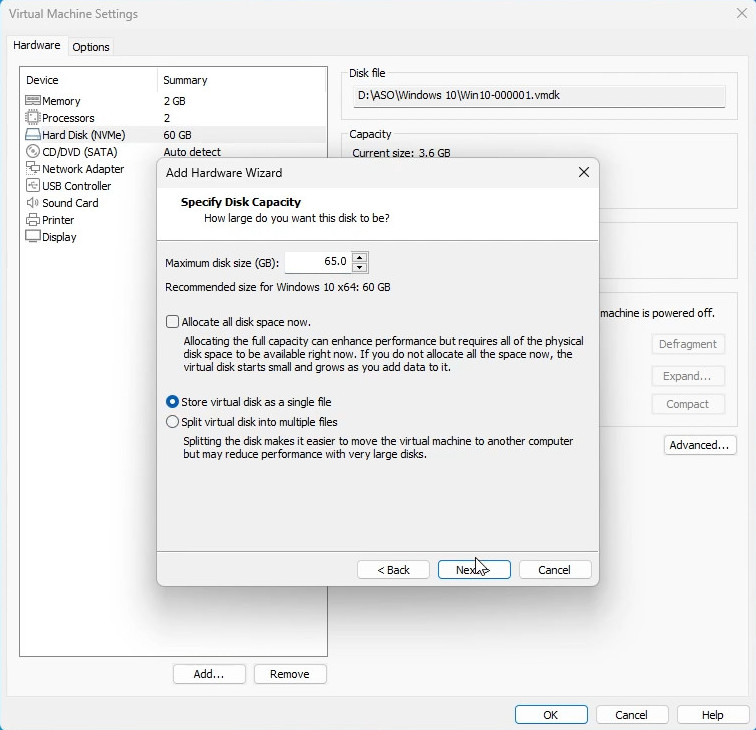Increase maximum disk size with up arrow

pyautogui.click(x=360, y=257)
